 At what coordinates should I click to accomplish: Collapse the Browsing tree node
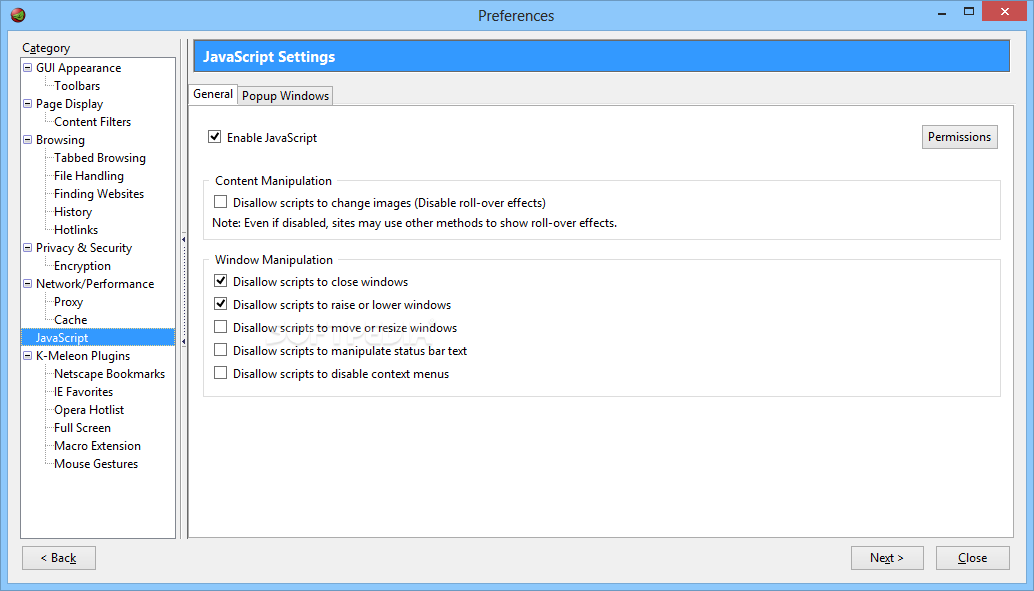click(28, 139)
